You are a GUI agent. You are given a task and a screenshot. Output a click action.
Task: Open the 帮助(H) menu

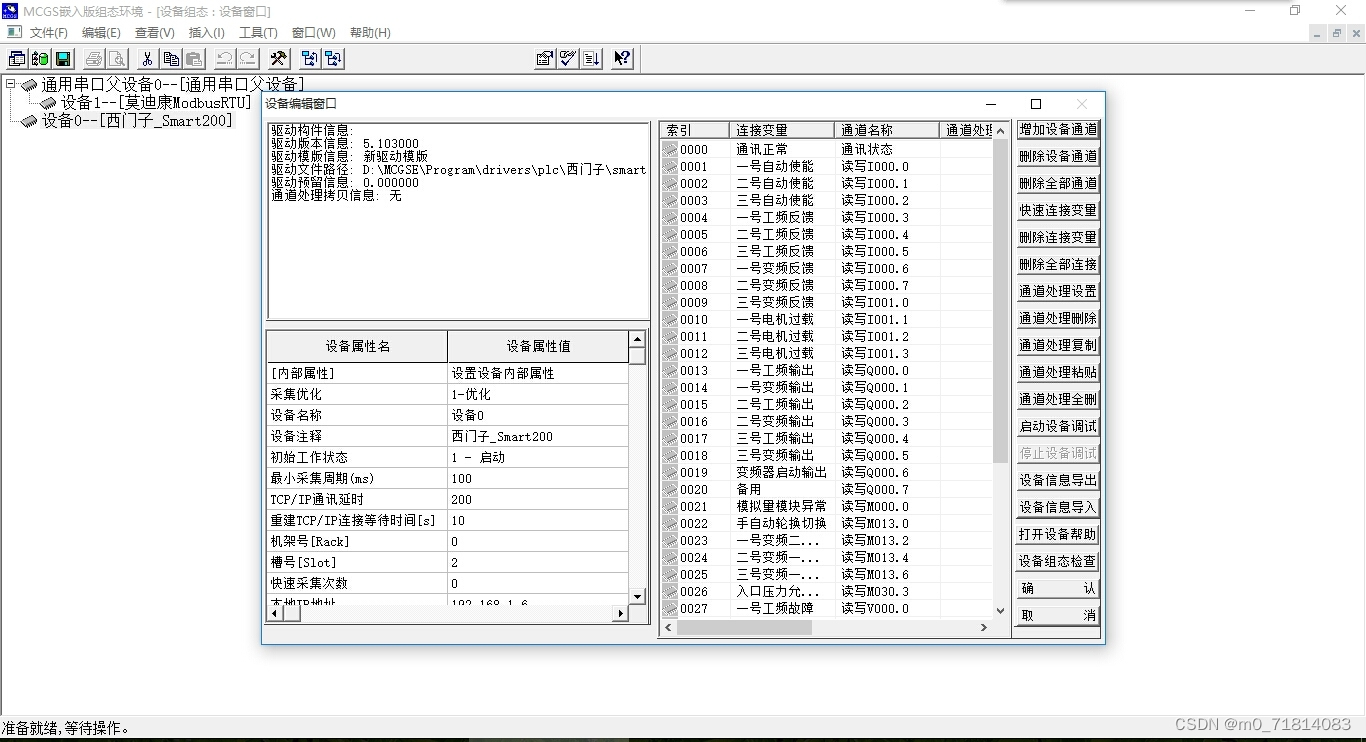coord(370,33)
